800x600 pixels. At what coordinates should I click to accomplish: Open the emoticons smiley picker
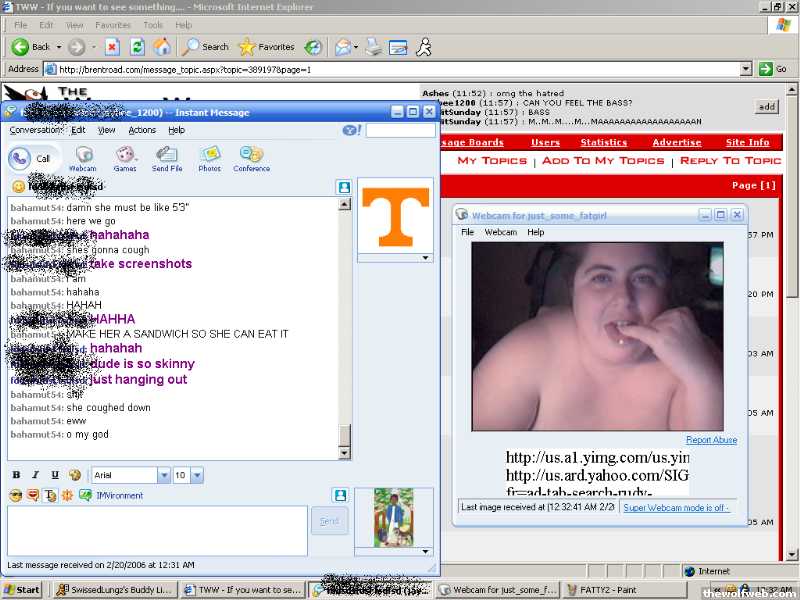point(15,495)
